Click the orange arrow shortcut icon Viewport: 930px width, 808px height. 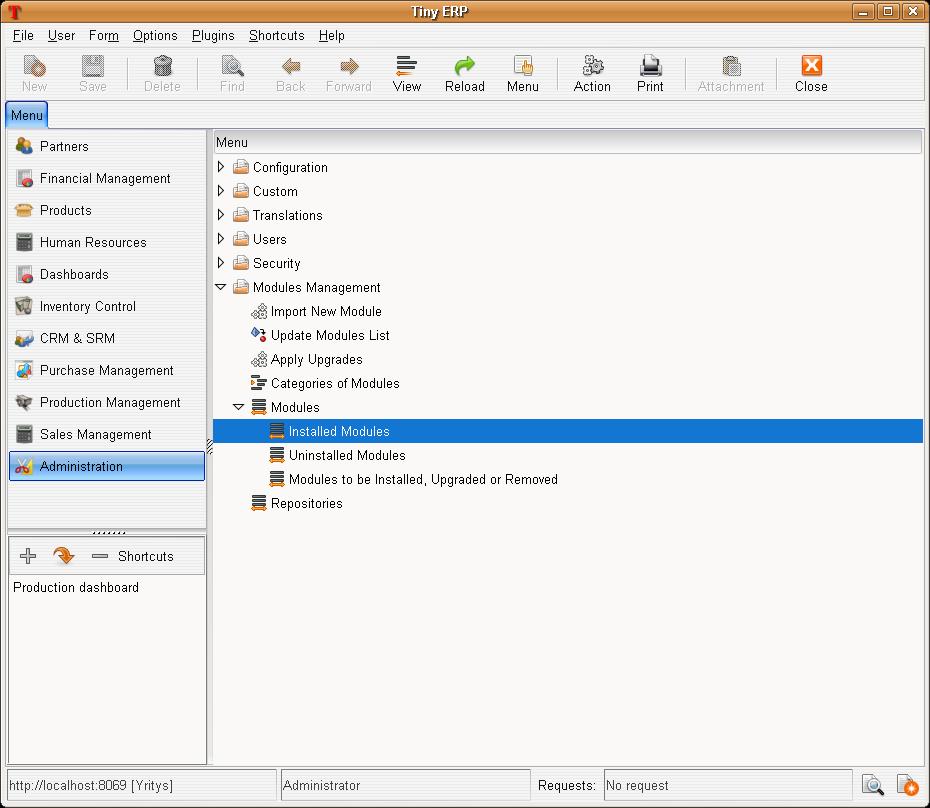(x=63, y=556)
